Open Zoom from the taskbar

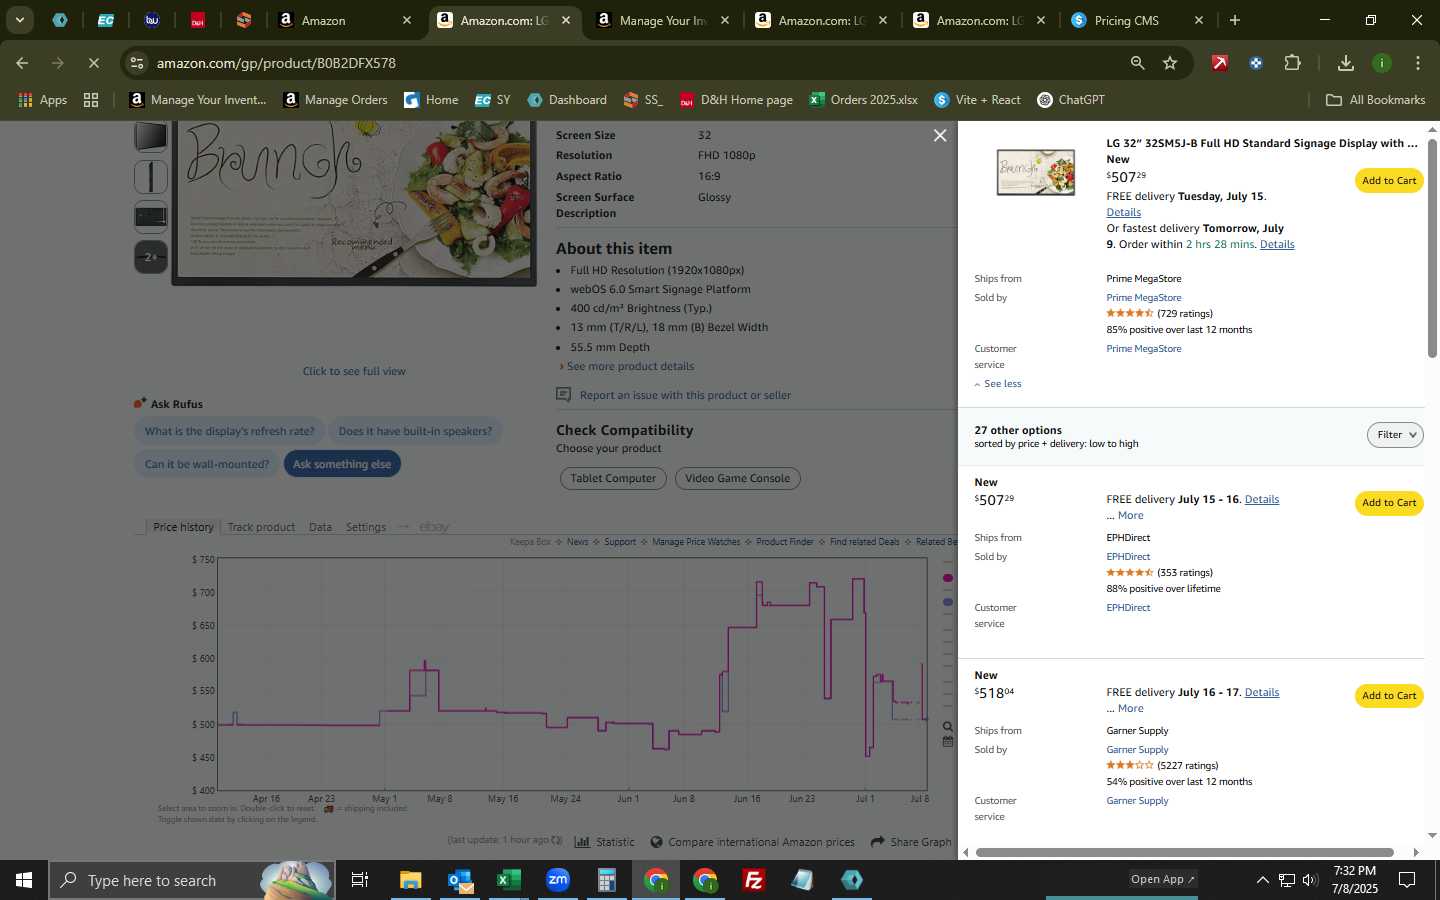pos(557,880)
